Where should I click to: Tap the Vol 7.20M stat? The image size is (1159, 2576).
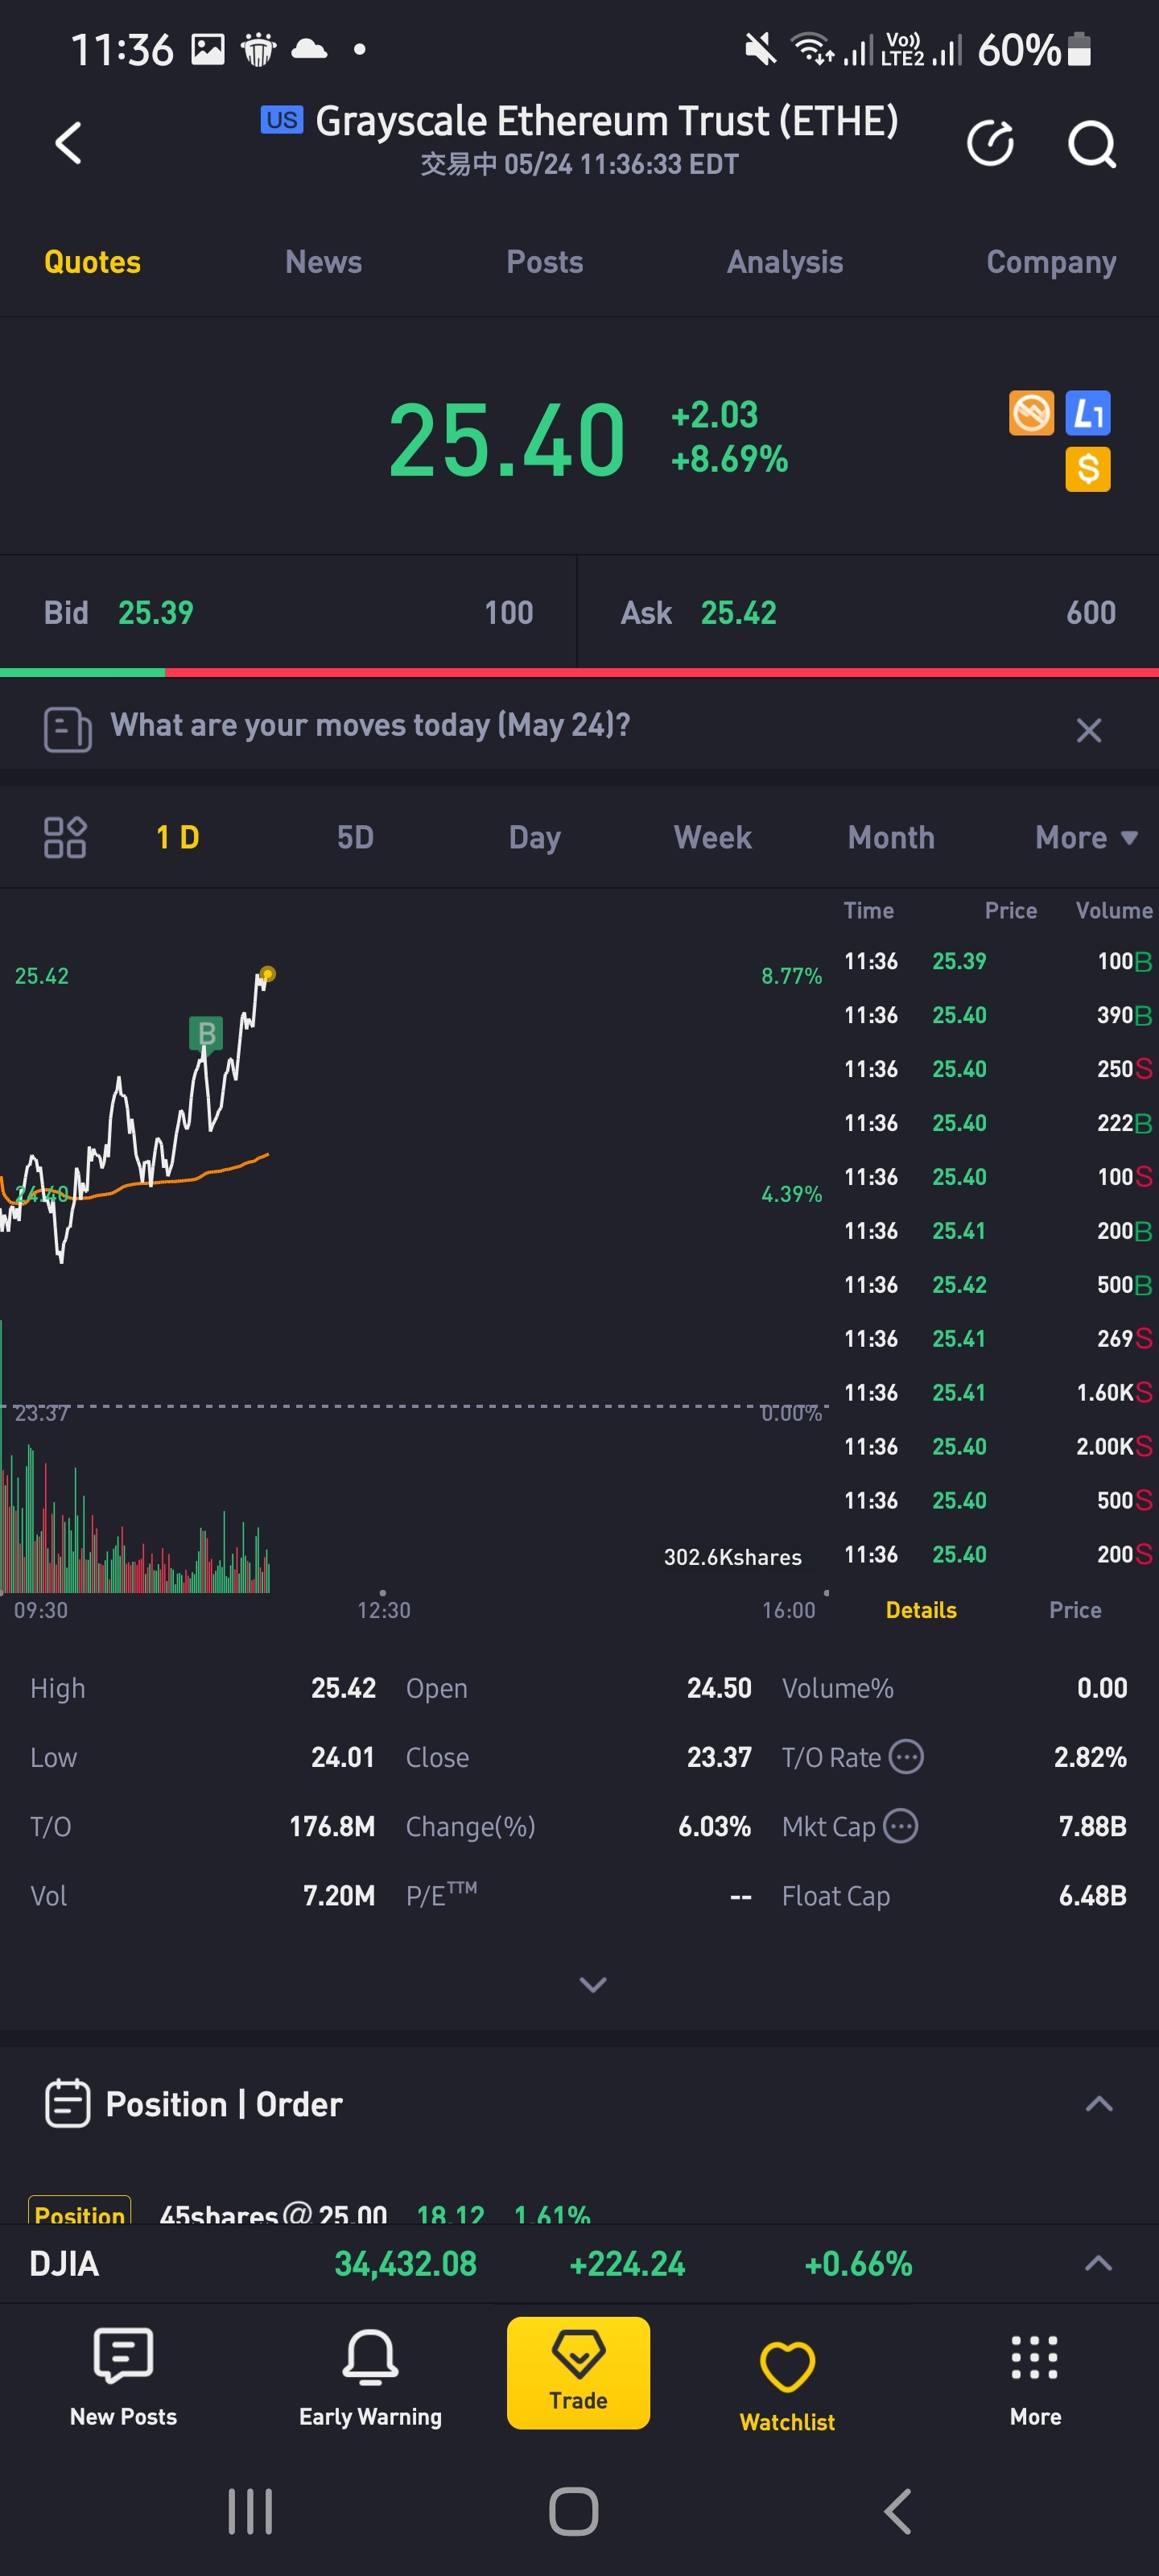coord(203,1896)
